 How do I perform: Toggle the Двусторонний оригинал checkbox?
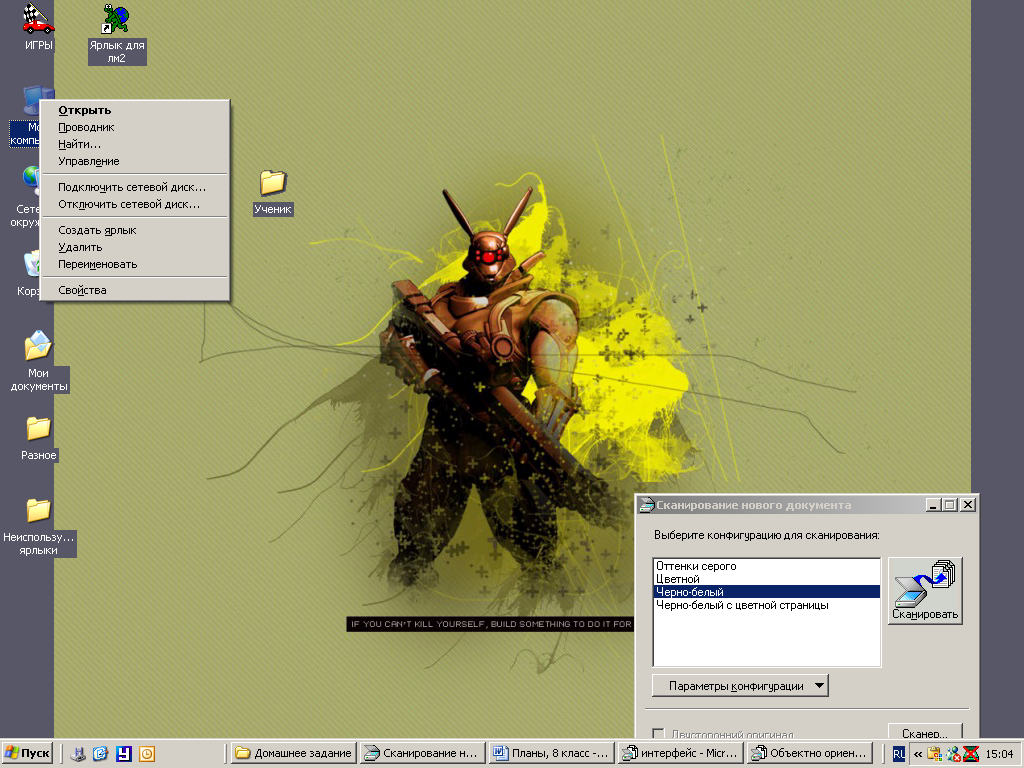658,734
